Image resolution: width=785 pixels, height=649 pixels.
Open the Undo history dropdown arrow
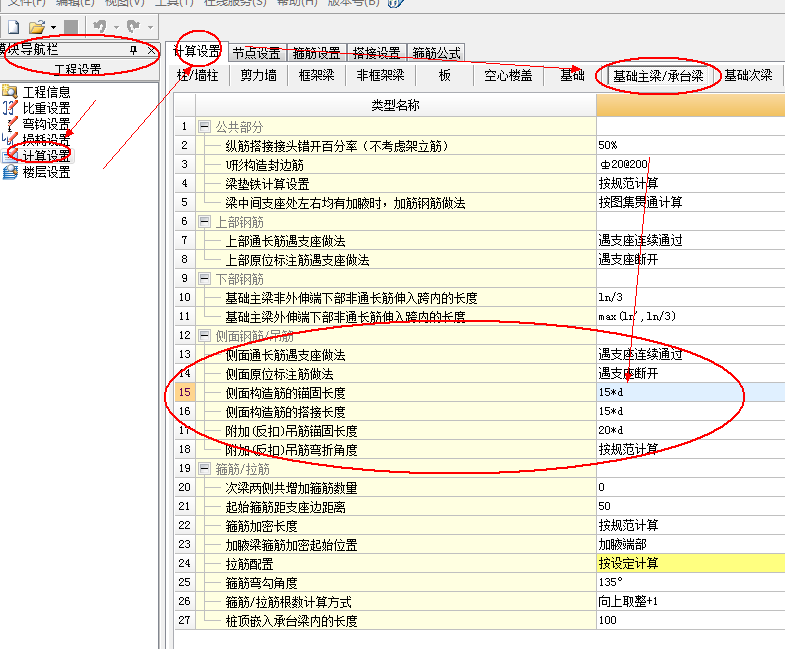pyautogui.click(x=116, y=28)
